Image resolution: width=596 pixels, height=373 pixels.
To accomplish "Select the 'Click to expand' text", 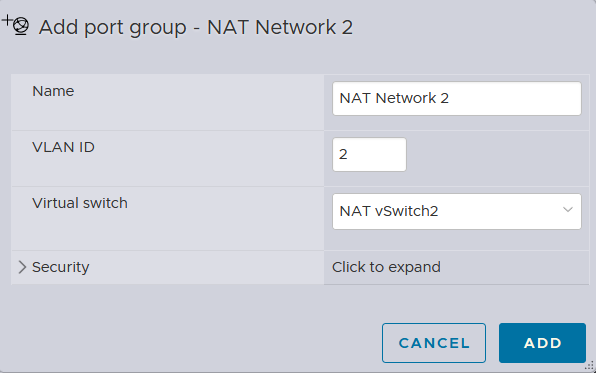I will tap(386, 267).
